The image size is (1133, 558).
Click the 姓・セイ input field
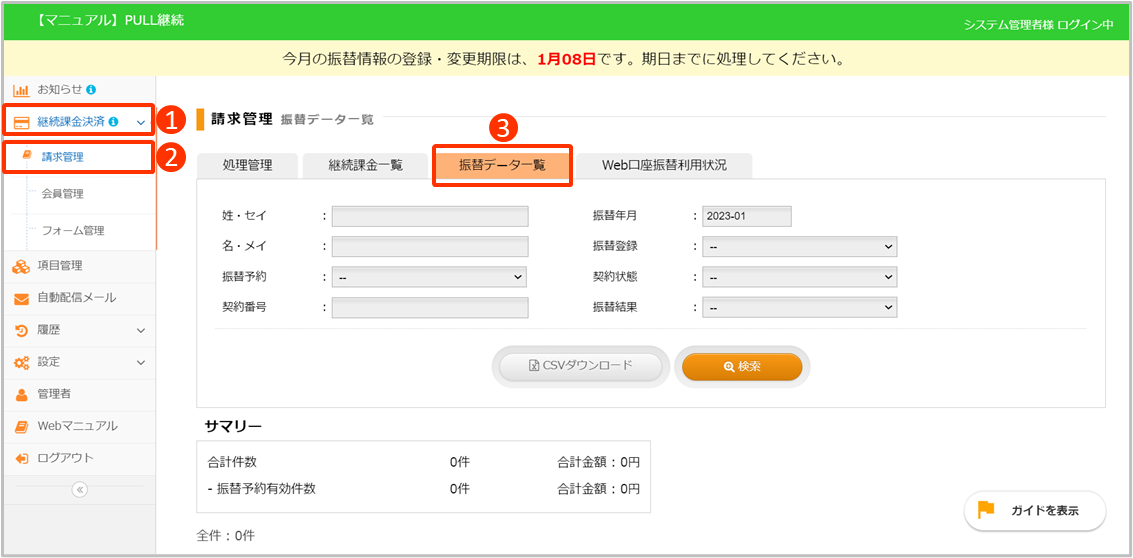pyautogui.click(x=429, y=216)
